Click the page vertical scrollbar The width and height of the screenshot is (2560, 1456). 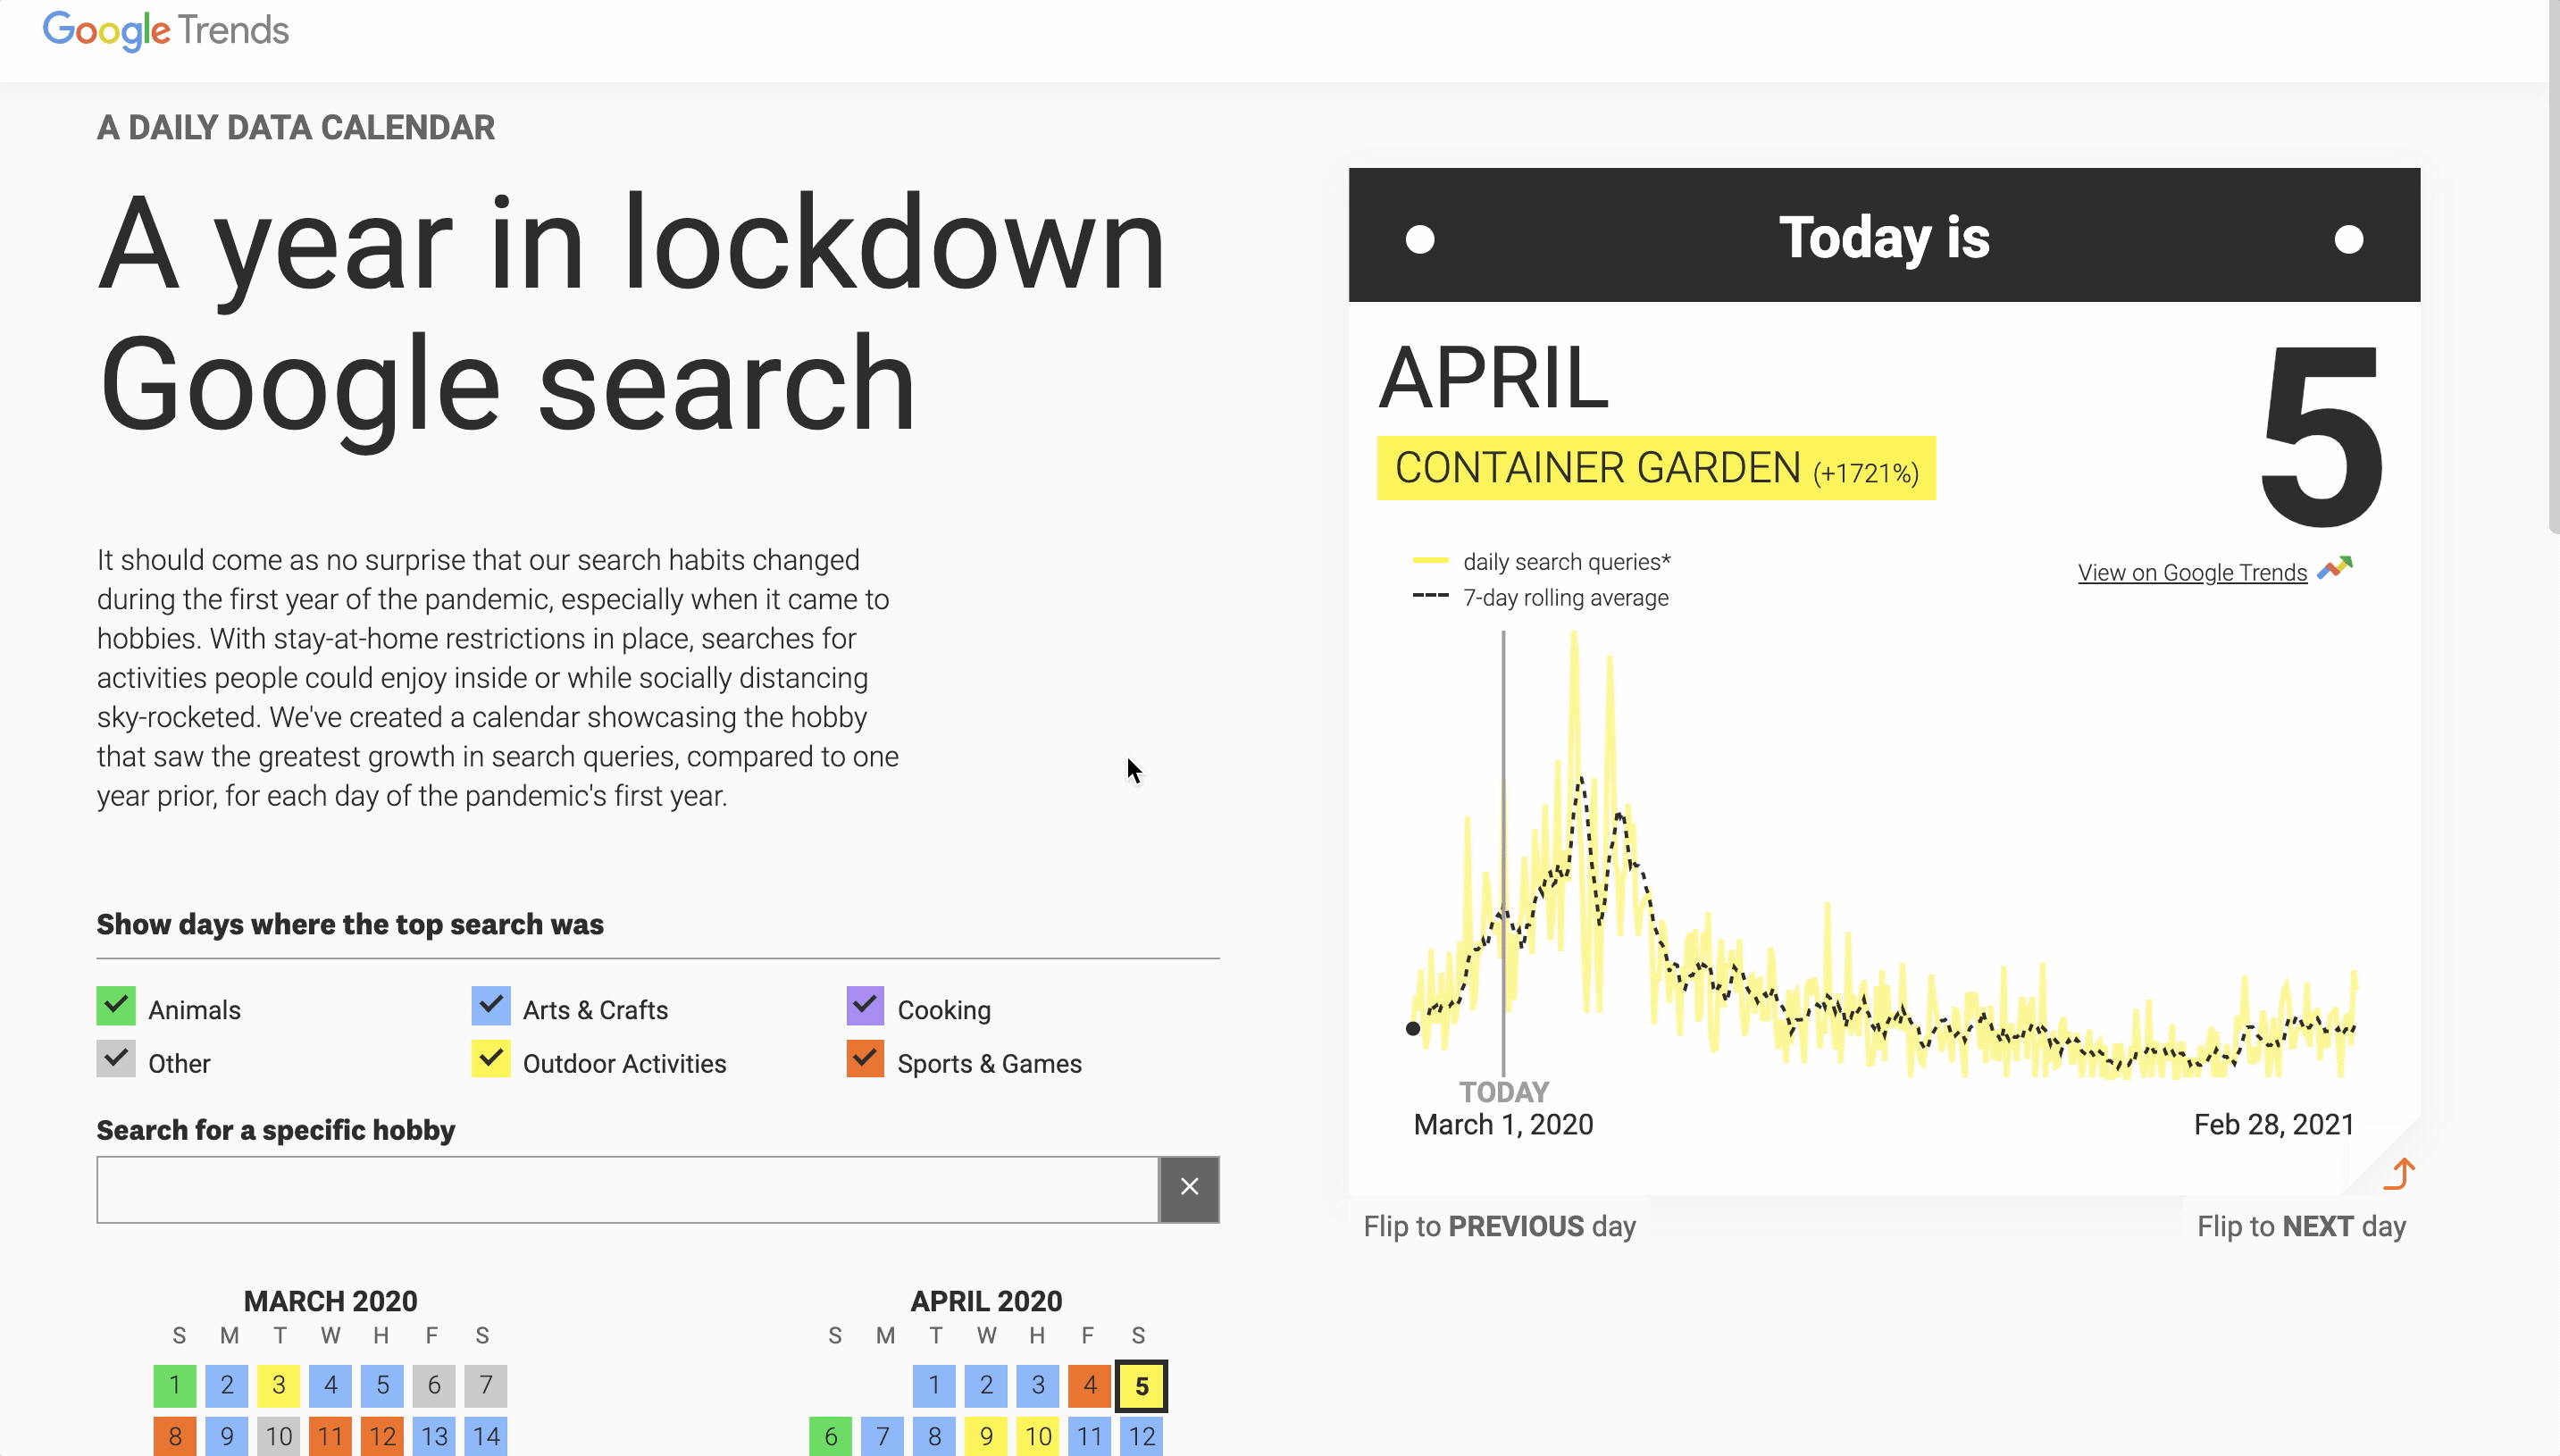2553,270
